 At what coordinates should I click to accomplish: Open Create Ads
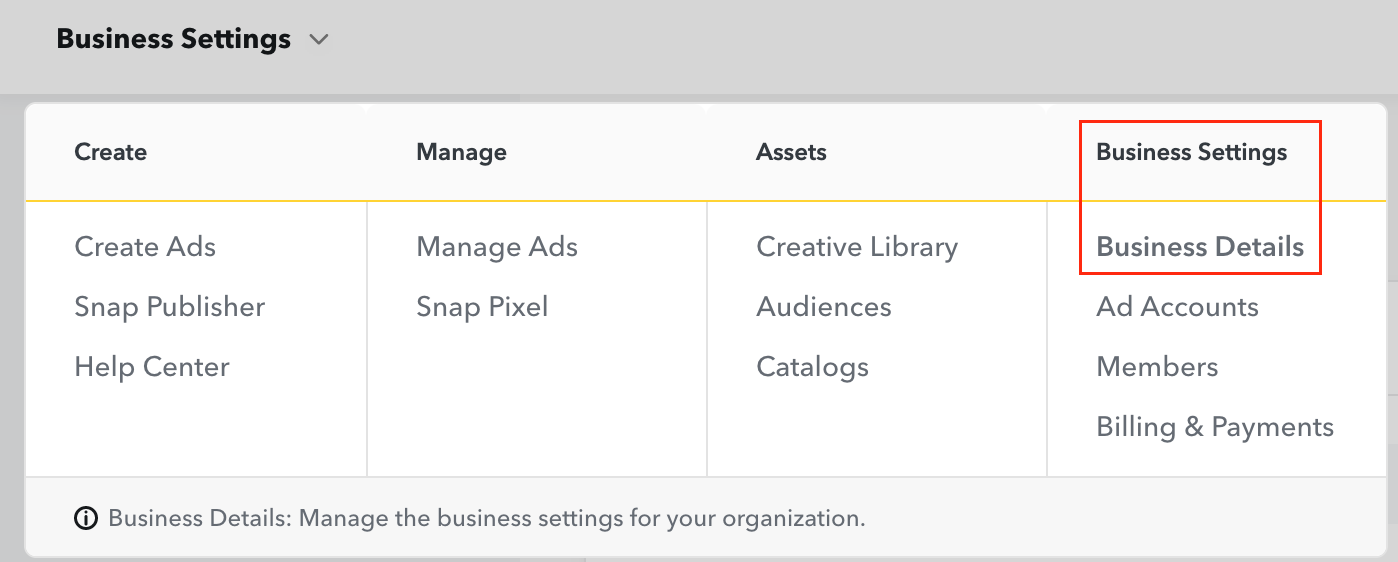(145, 247)
